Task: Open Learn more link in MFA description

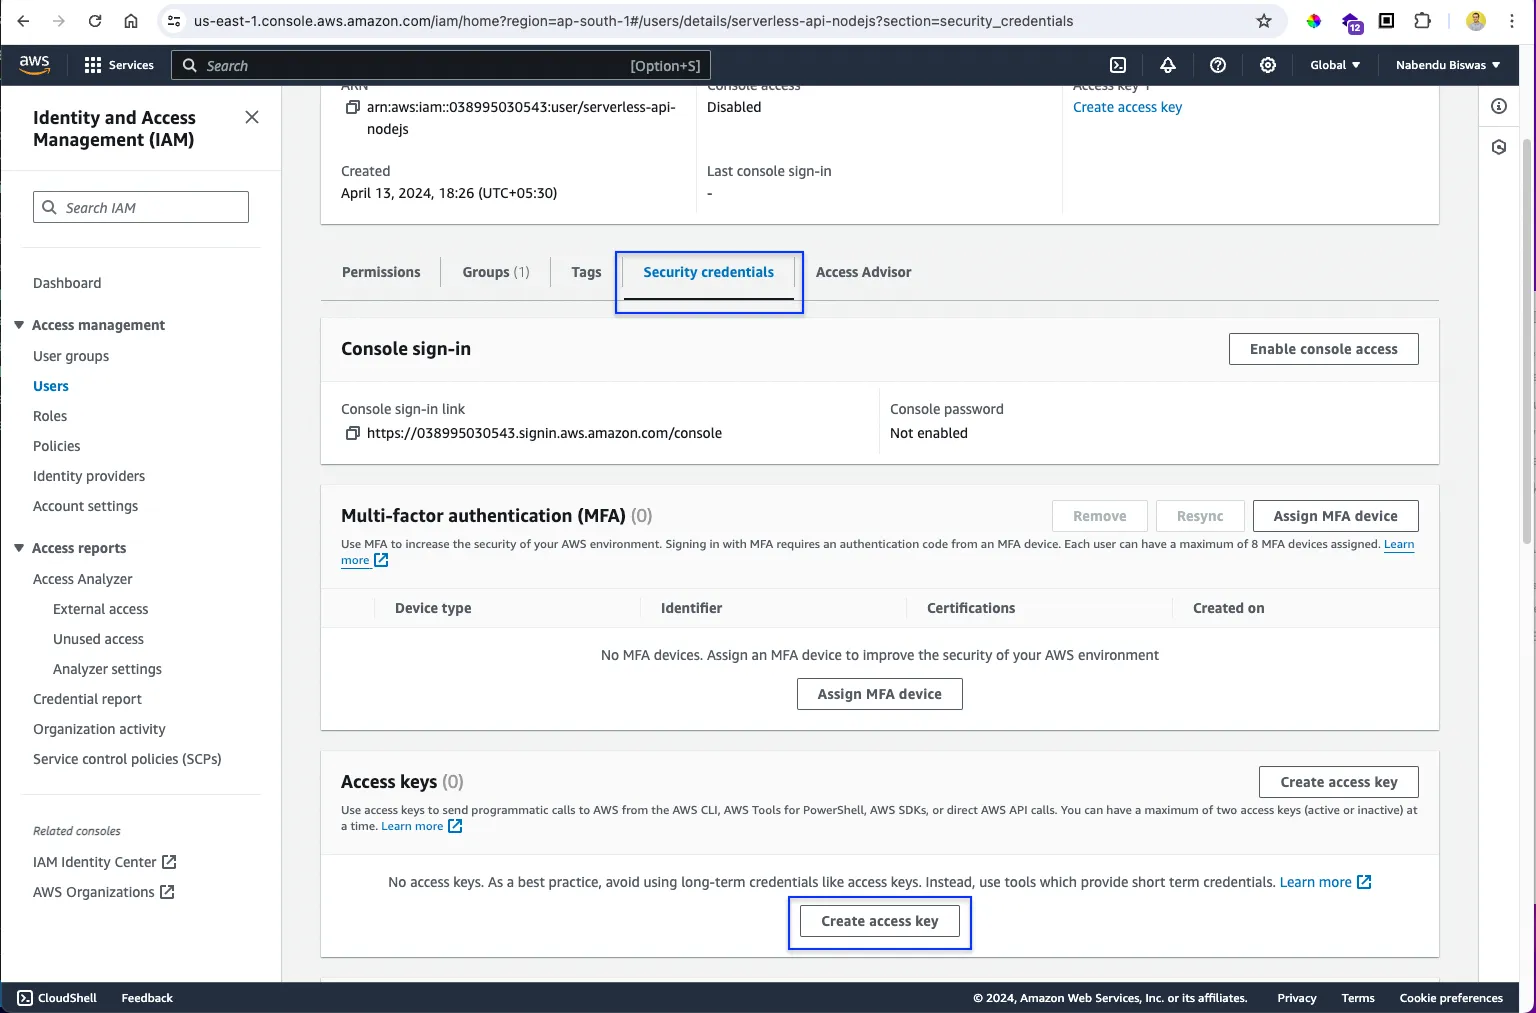Action: pos(1399,544)
